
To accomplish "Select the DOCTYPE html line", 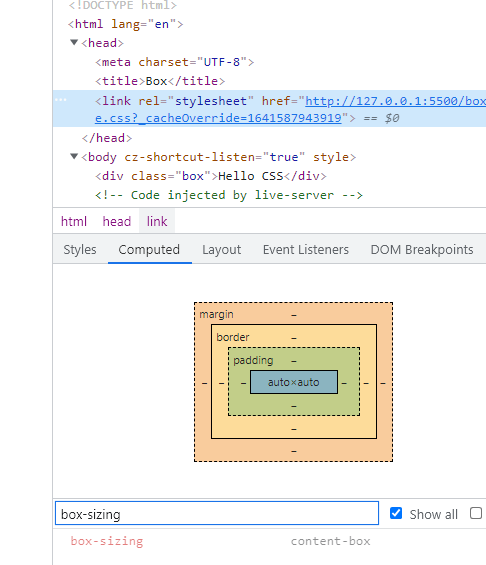I will click(x=122, y=5).
